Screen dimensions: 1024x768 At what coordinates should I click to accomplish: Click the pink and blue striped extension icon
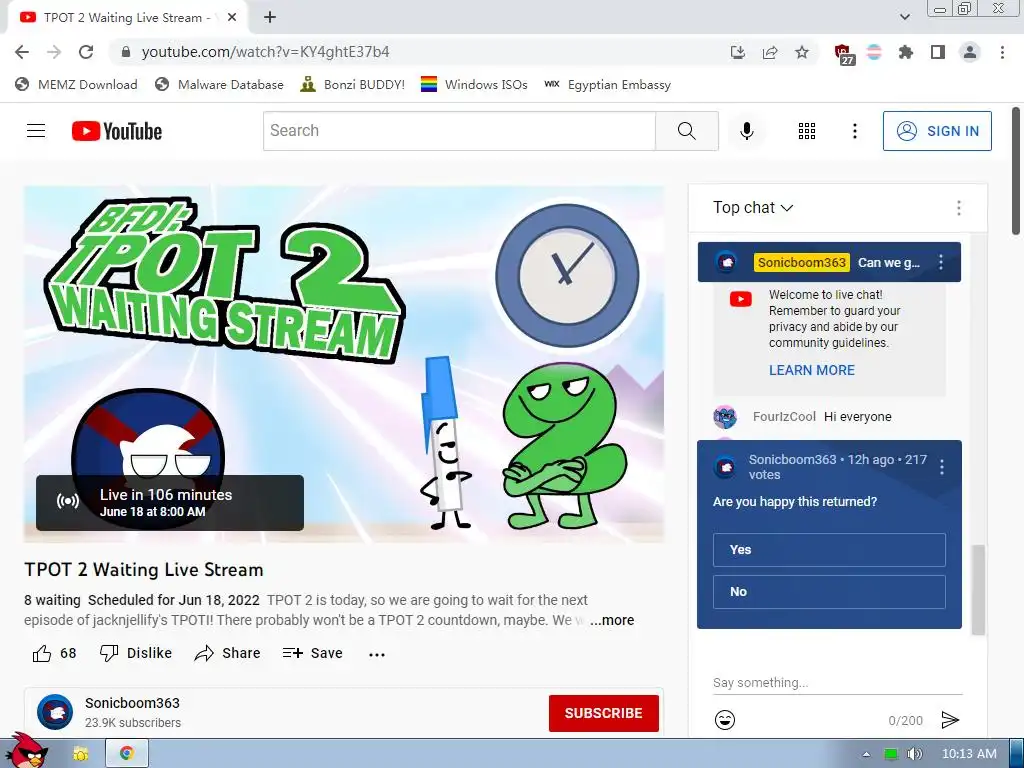point(874,52)
